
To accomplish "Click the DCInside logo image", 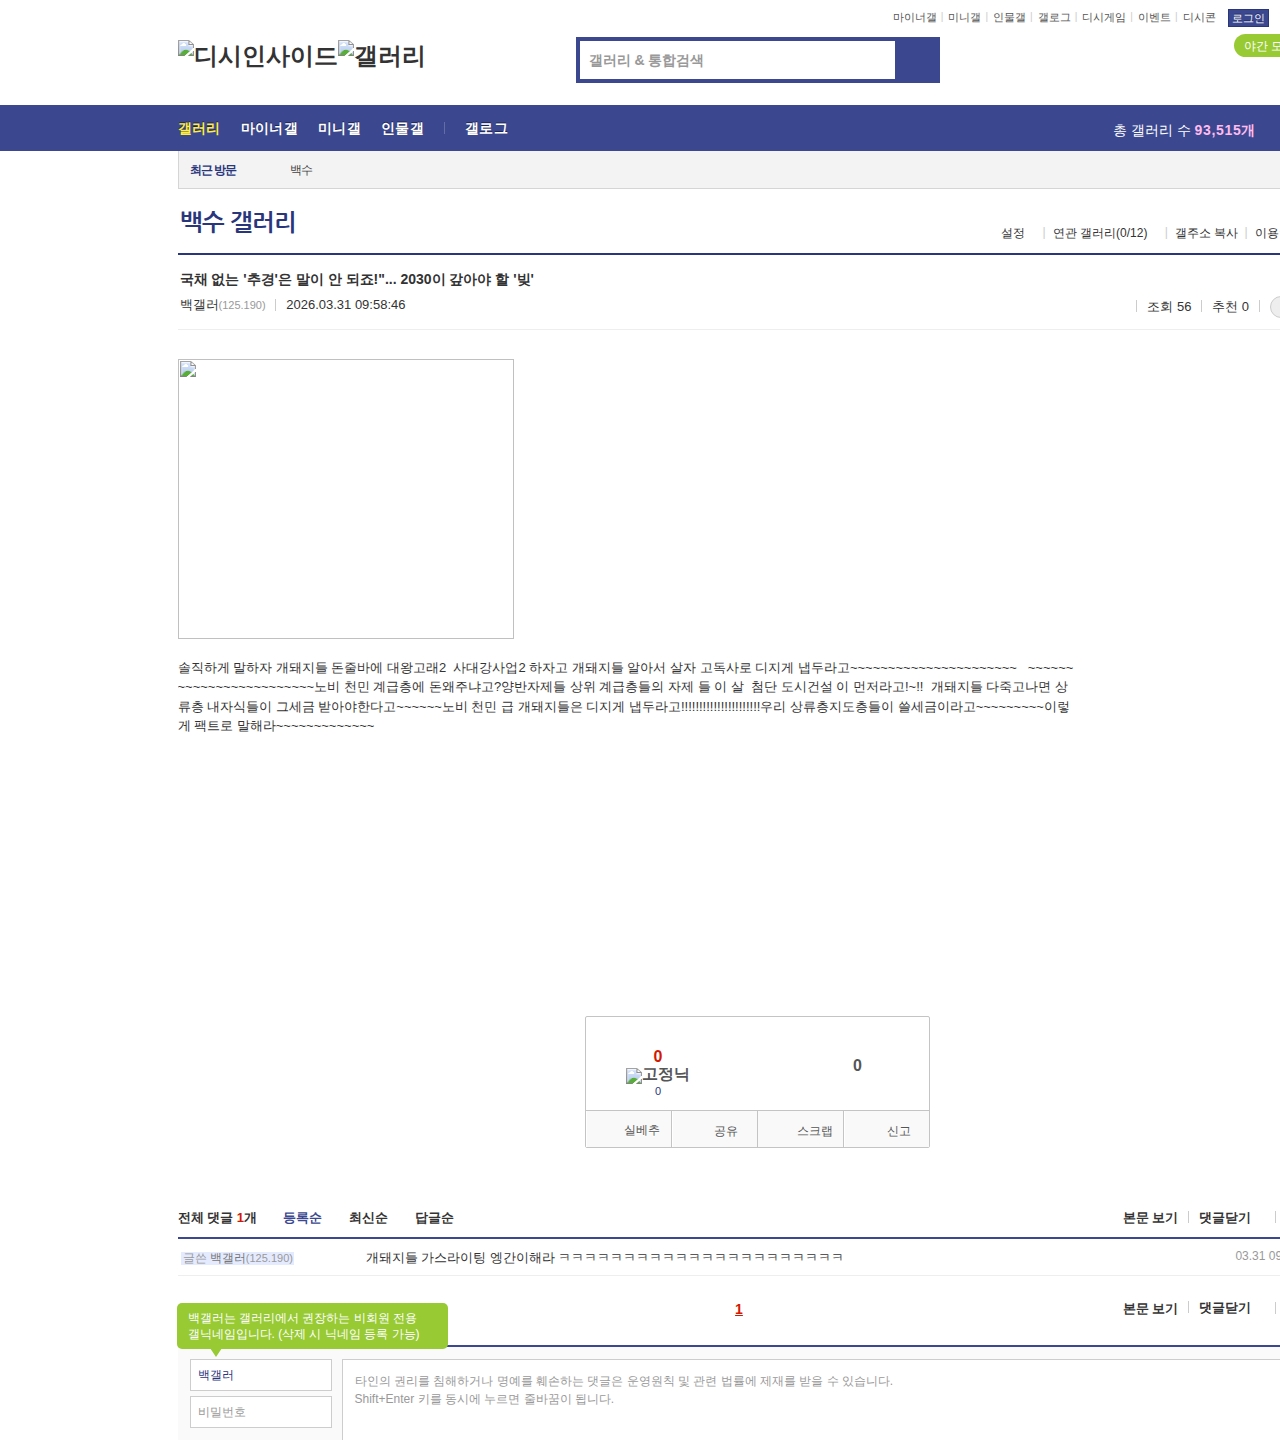I will [x=257, y=56].
